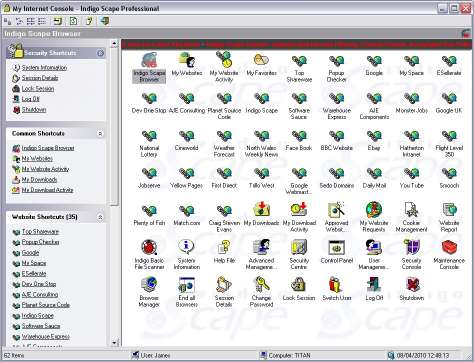Click the first view-mode toolbar button
The width and height of the screenshot is (474, 362).
(x=7, y=22)
